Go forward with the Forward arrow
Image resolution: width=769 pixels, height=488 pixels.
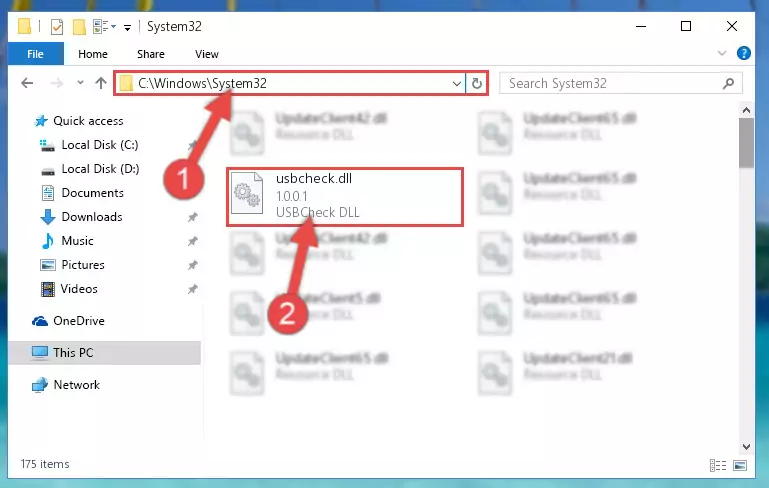[x=56, y=83]
